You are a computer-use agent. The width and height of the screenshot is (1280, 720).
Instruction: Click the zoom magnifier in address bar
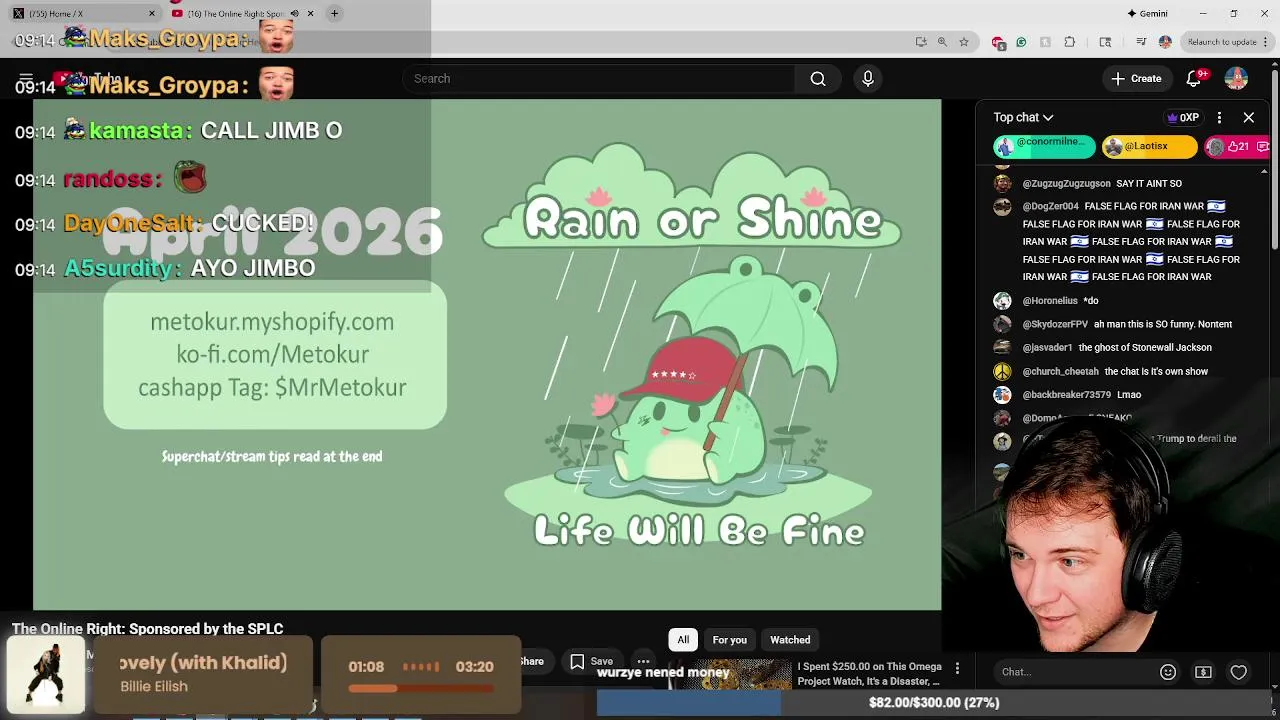point(942,42)
